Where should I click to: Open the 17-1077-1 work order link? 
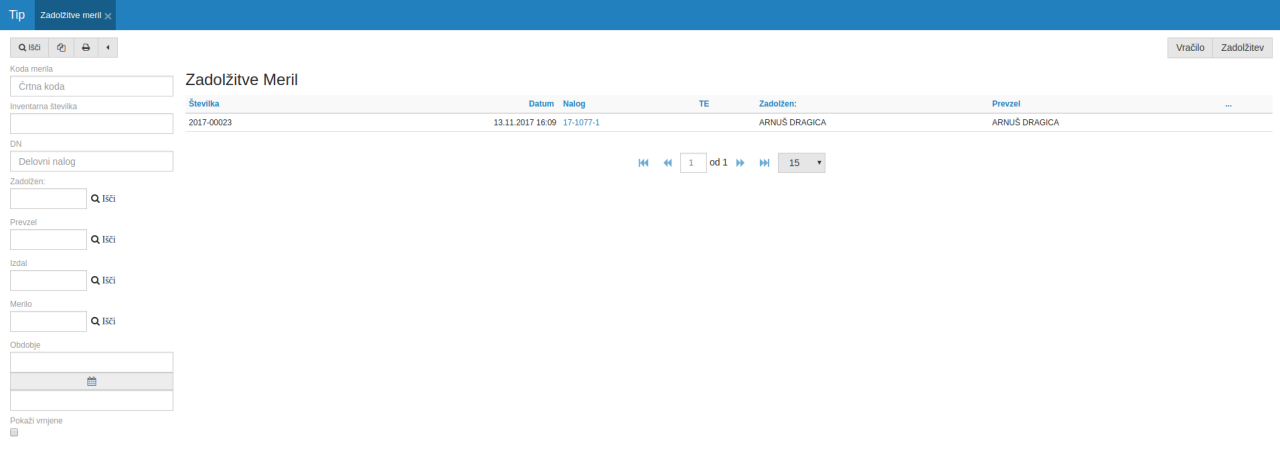(581, 122)
